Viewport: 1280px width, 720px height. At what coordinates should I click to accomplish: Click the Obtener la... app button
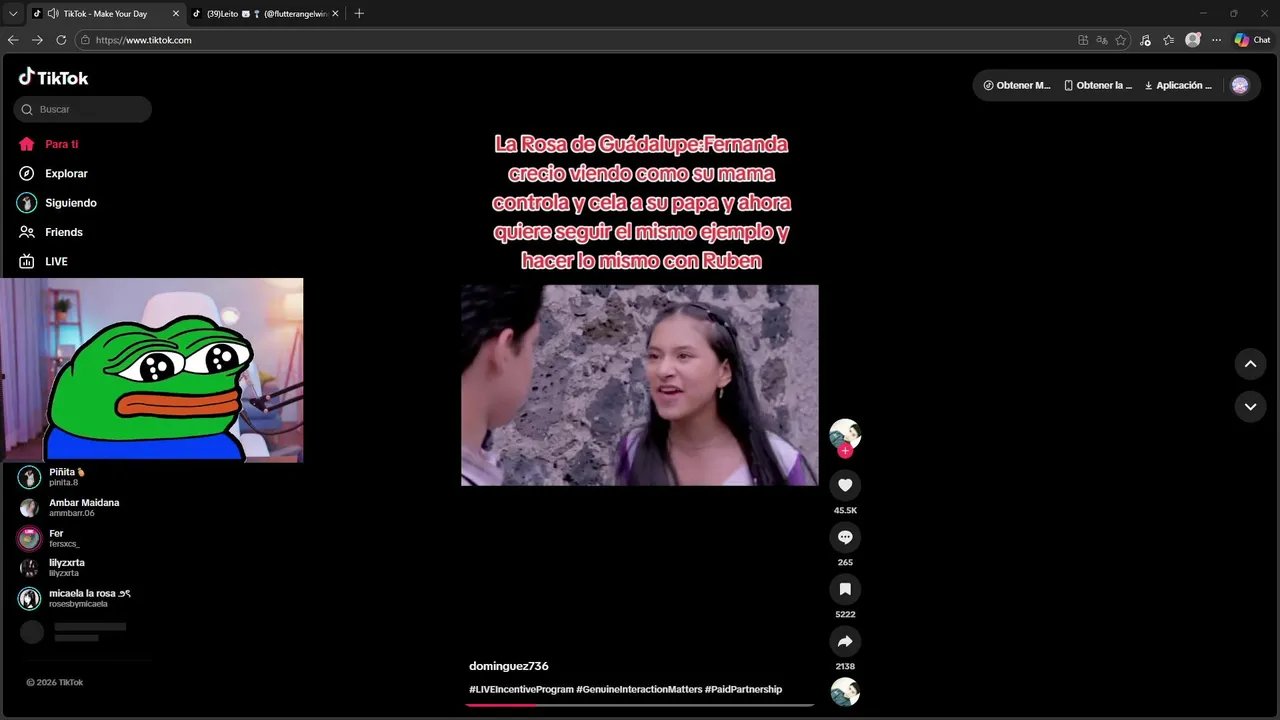point(1098,85)
